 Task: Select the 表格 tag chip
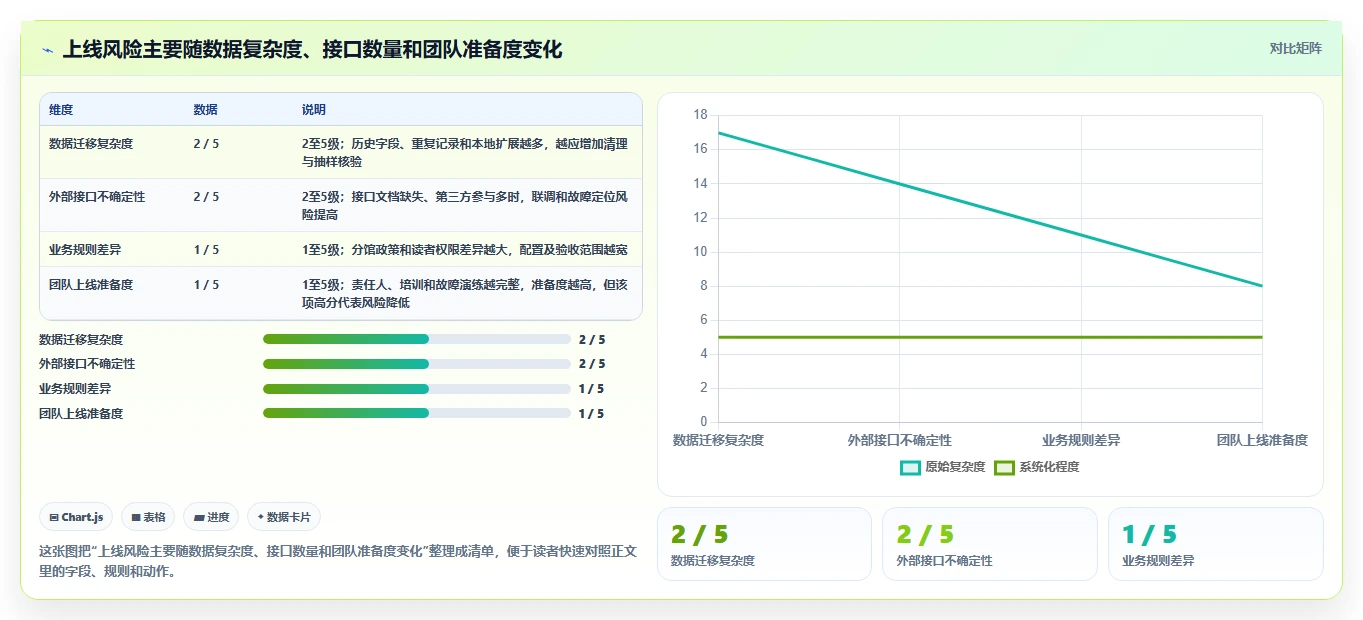(148, 517)
